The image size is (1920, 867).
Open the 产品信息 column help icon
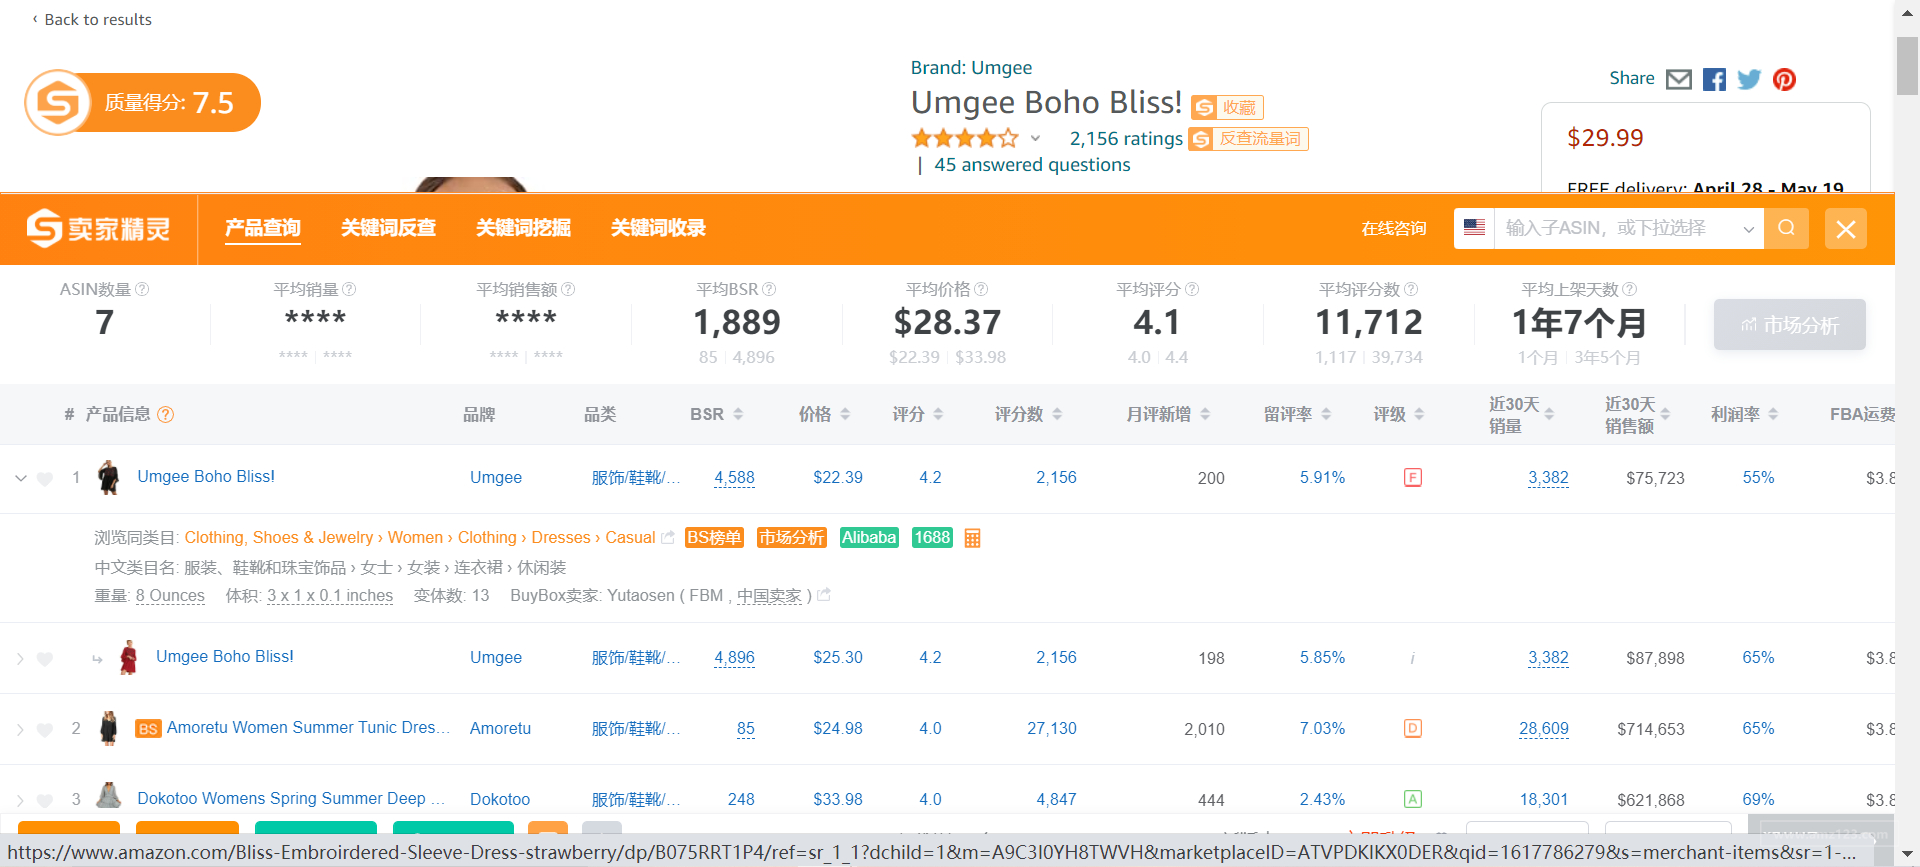tap(166, 414)
